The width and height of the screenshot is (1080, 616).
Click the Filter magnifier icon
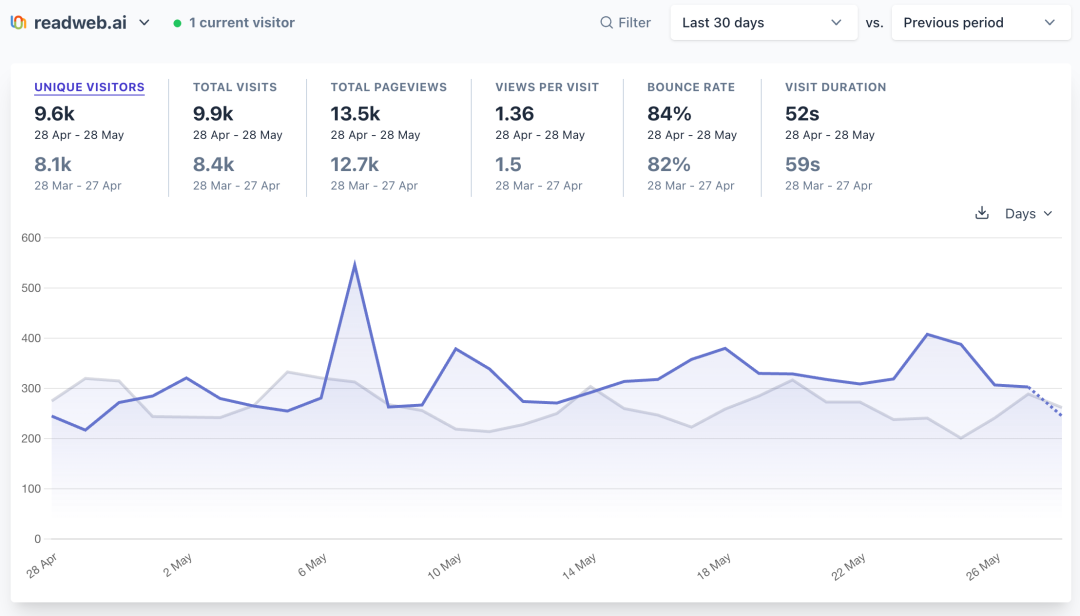[x=606, y=23]
